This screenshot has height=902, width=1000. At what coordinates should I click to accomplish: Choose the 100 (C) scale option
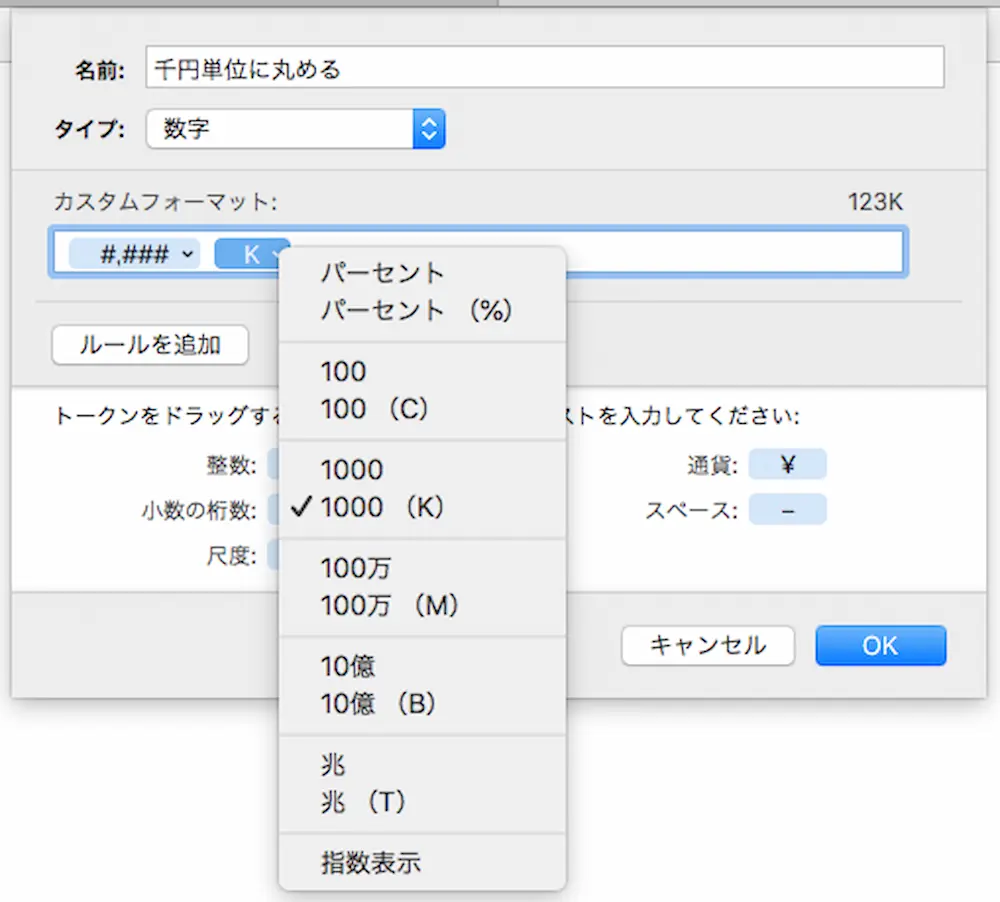(374, 410)
